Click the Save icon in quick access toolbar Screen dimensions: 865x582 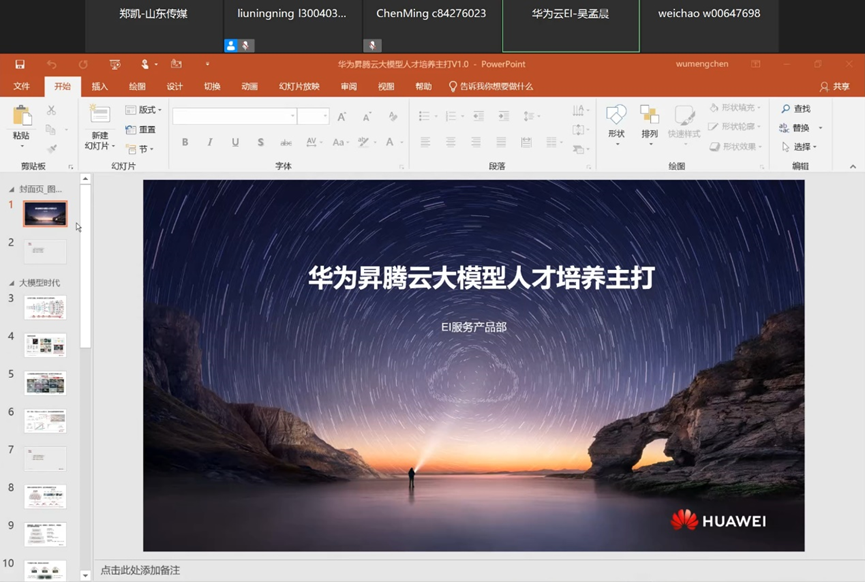coord(20,65)
